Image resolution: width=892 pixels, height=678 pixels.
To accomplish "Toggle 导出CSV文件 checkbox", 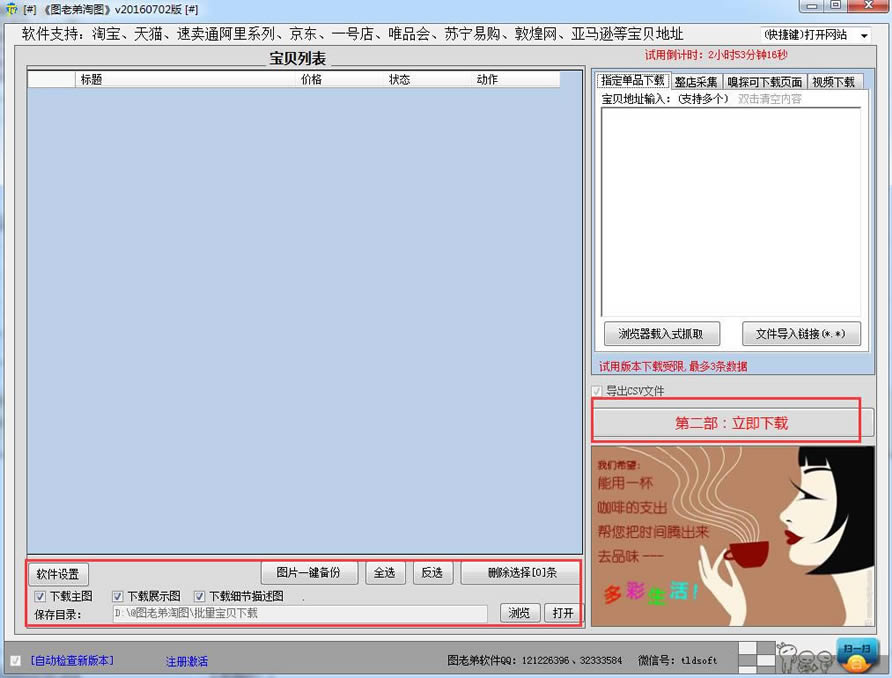I will (x=597, y=391).
